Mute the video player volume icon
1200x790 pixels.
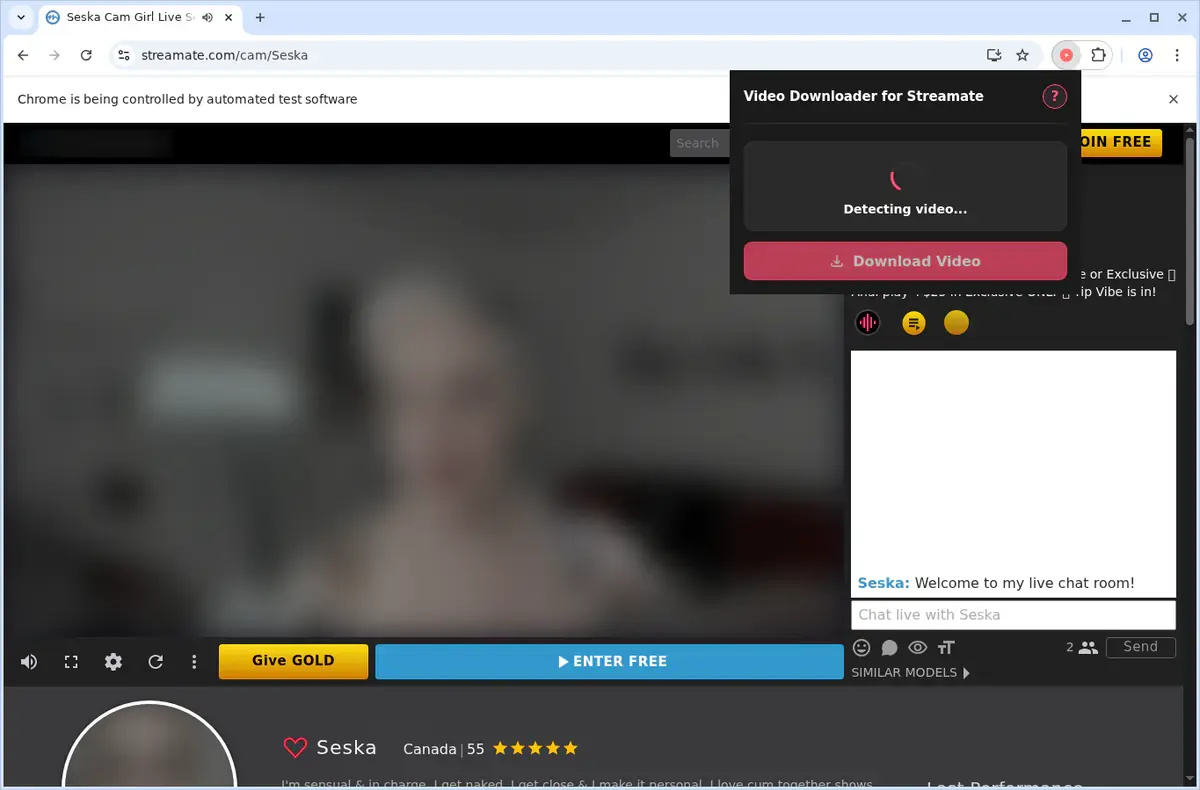[29, 662]
